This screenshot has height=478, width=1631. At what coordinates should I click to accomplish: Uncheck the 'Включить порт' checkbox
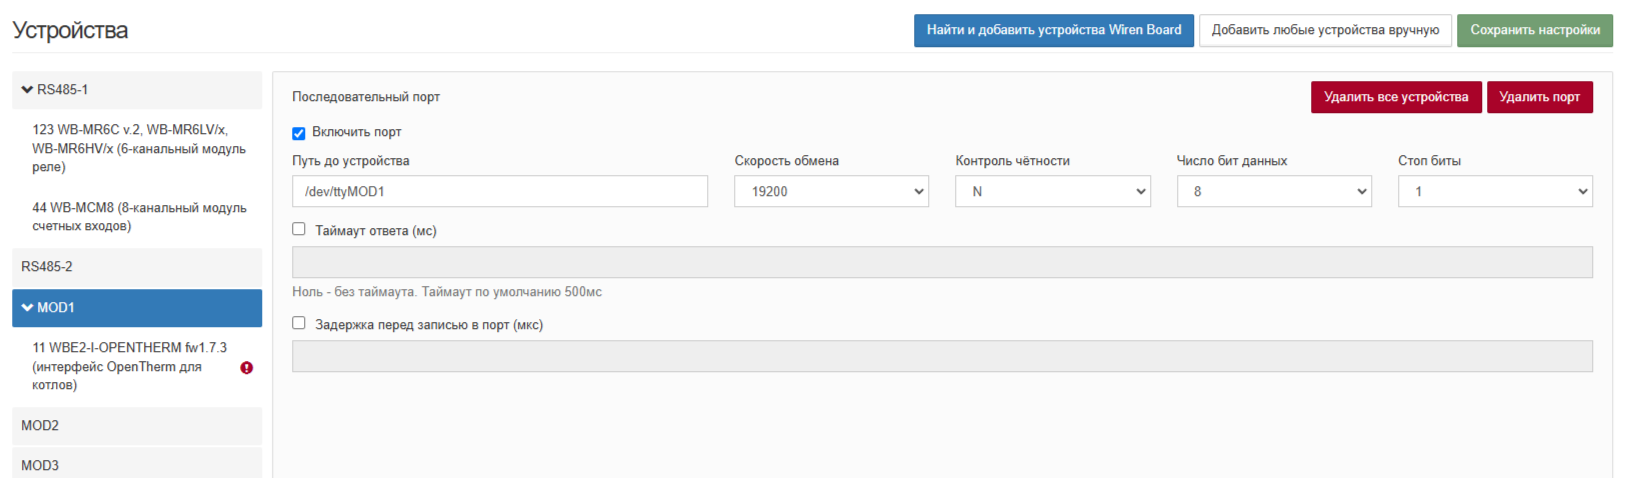click(x=298, y=133)
